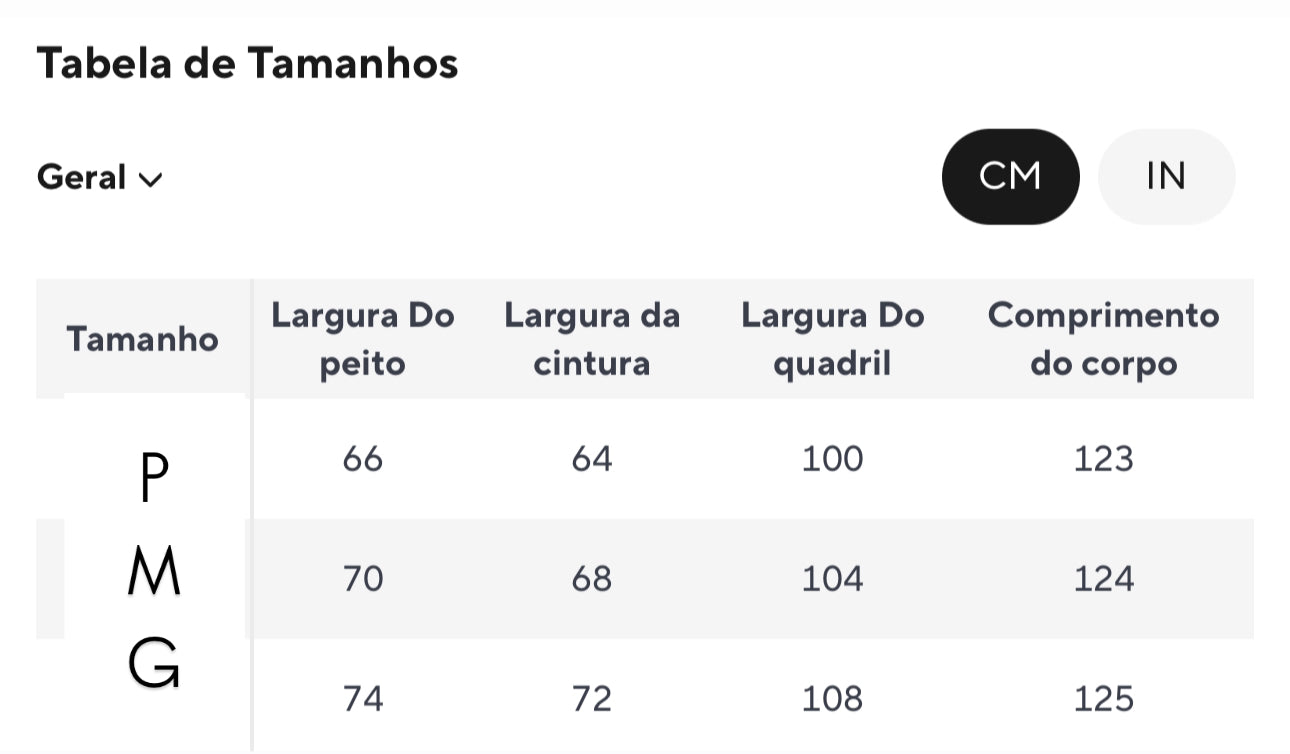This screenshot has width=1290, height=754.
Task: Click the Largura Do peito column header
Action: point(364,339)
